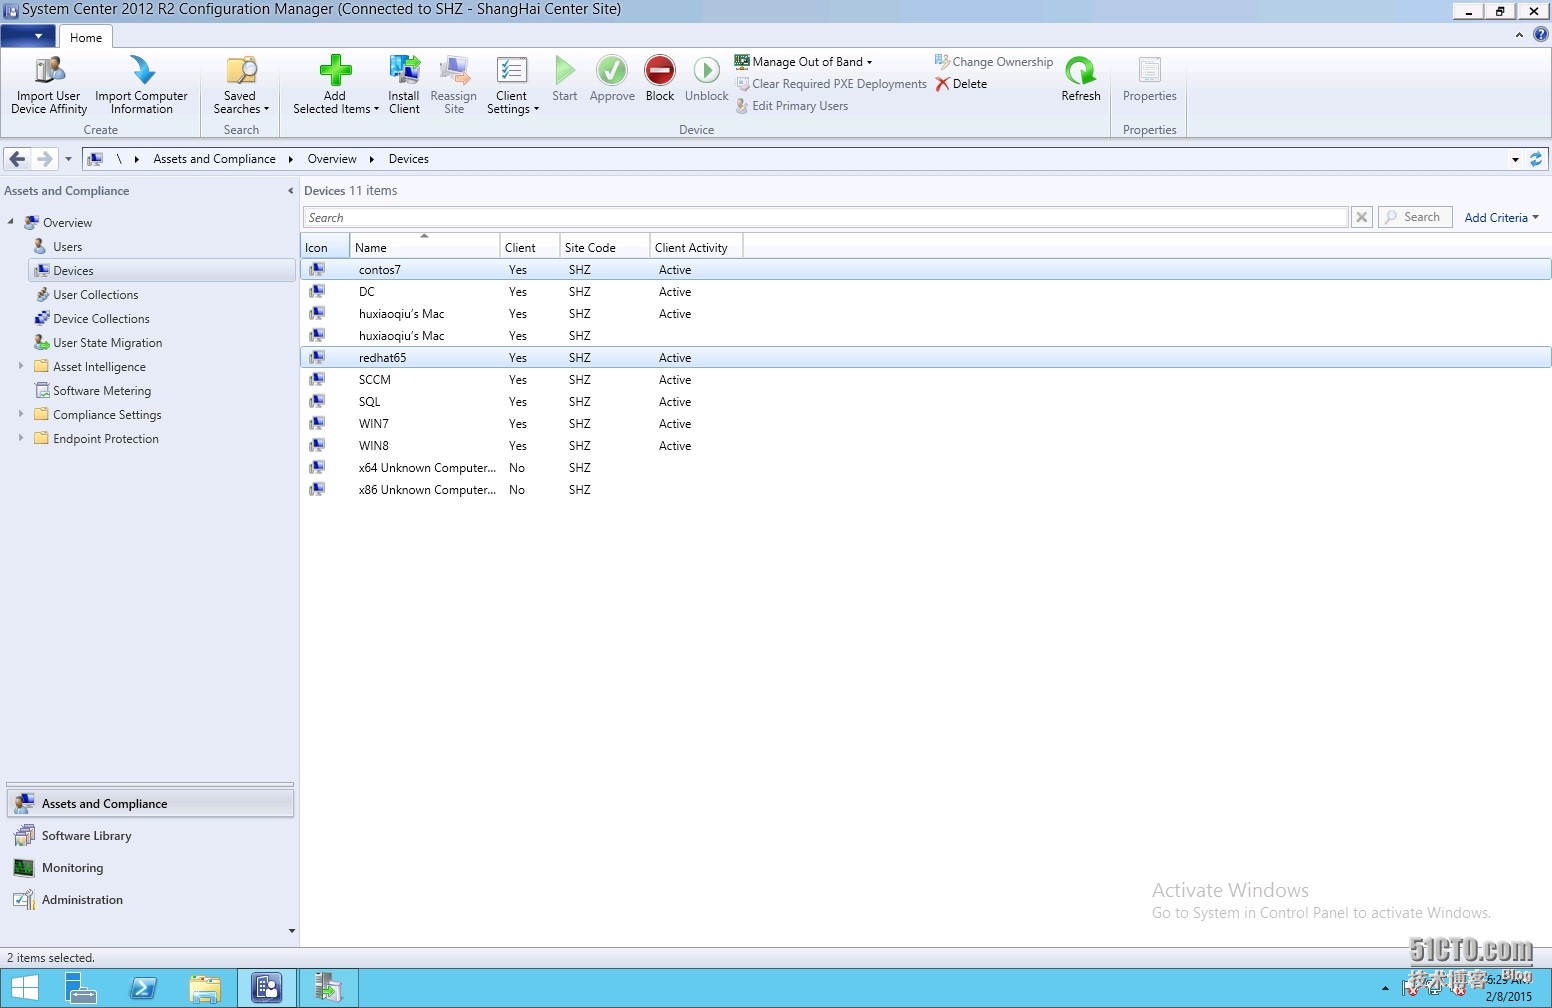
Task: Click address bar refresh icon
Action: click(x=1537, y=159)
